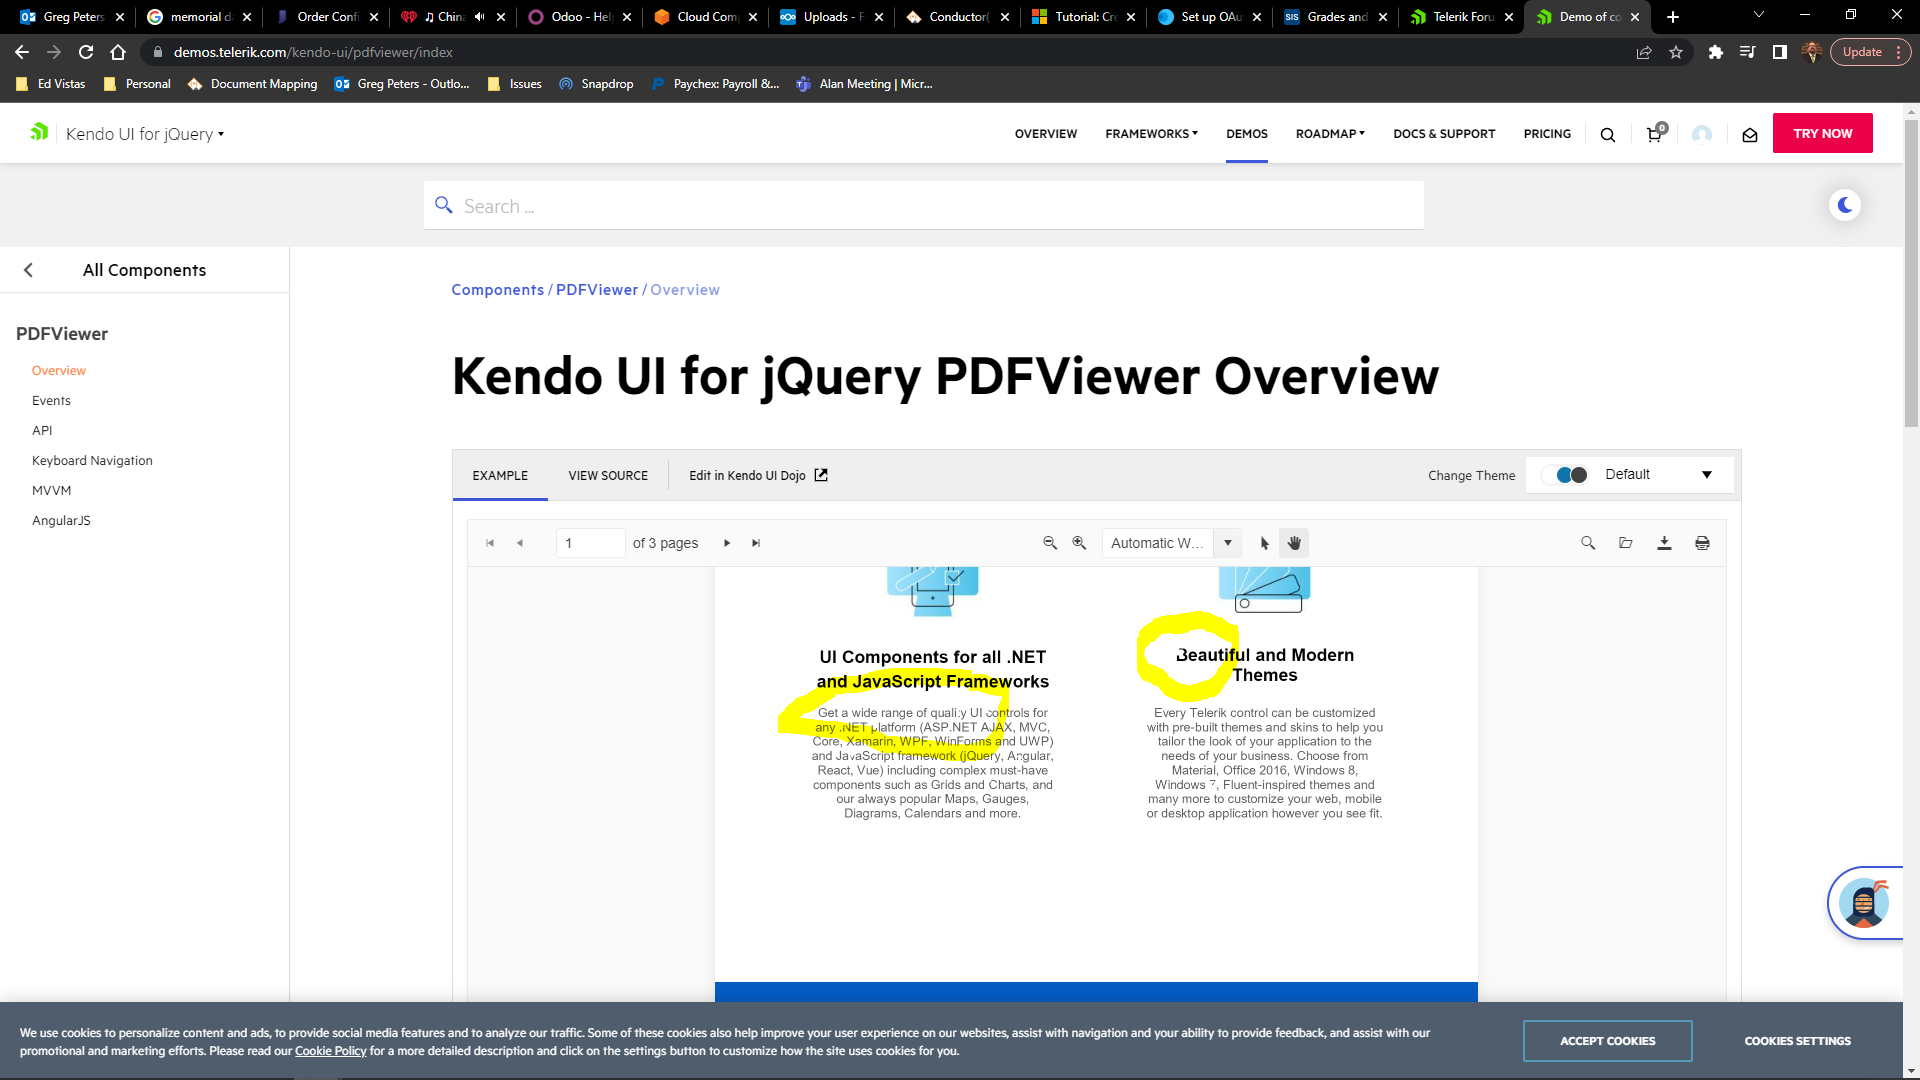Click the zoom out magnifier in PDF toolbar

1050,543
